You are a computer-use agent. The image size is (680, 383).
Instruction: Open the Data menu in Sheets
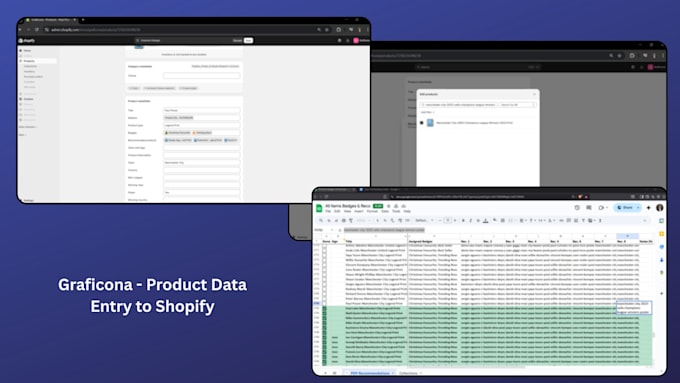pos(385,211)
